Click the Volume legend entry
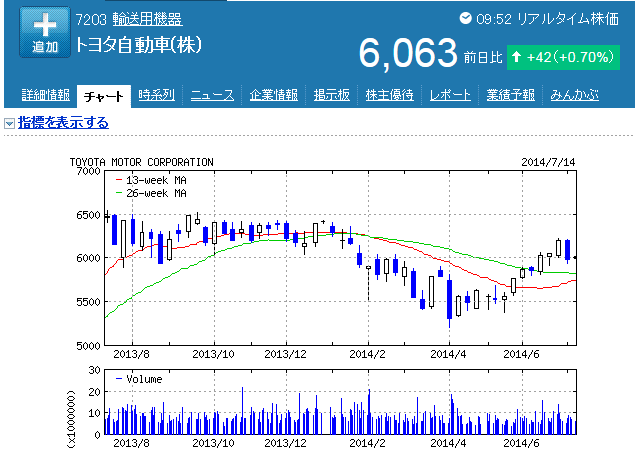The height and width of the screenshot is (451, 635). pos(139,379)
